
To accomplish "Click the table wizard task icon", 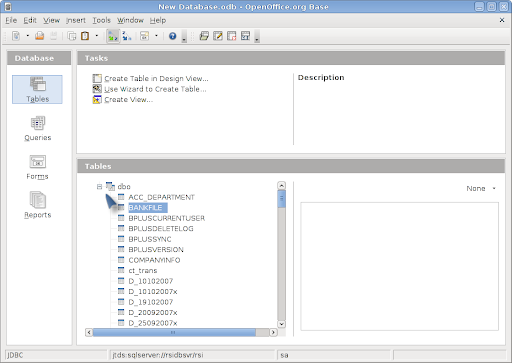I will pos(97,89).
